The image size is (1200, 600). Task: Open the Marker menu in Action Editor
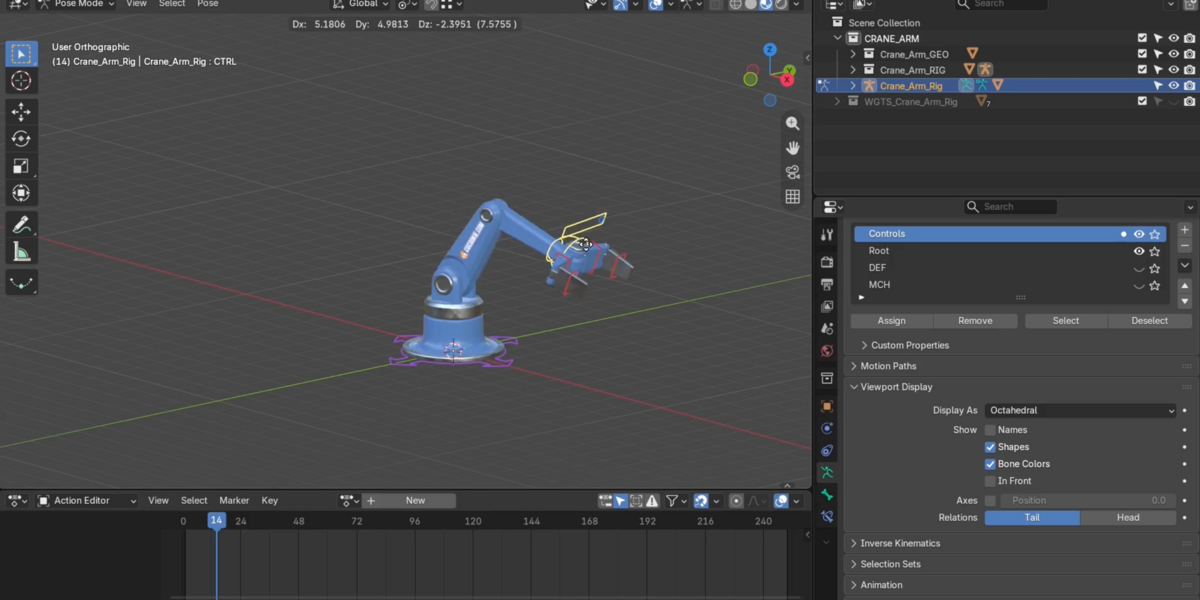click(234, 500)
